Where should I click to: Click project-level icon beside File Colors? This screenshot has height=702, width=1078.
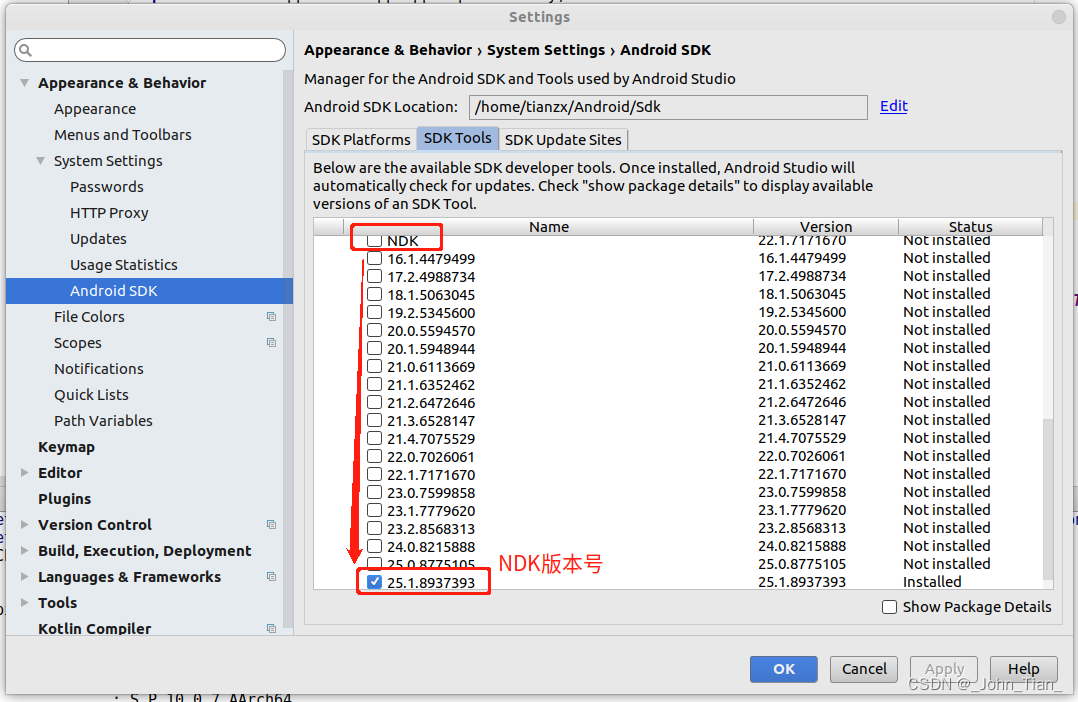point(272,317)
